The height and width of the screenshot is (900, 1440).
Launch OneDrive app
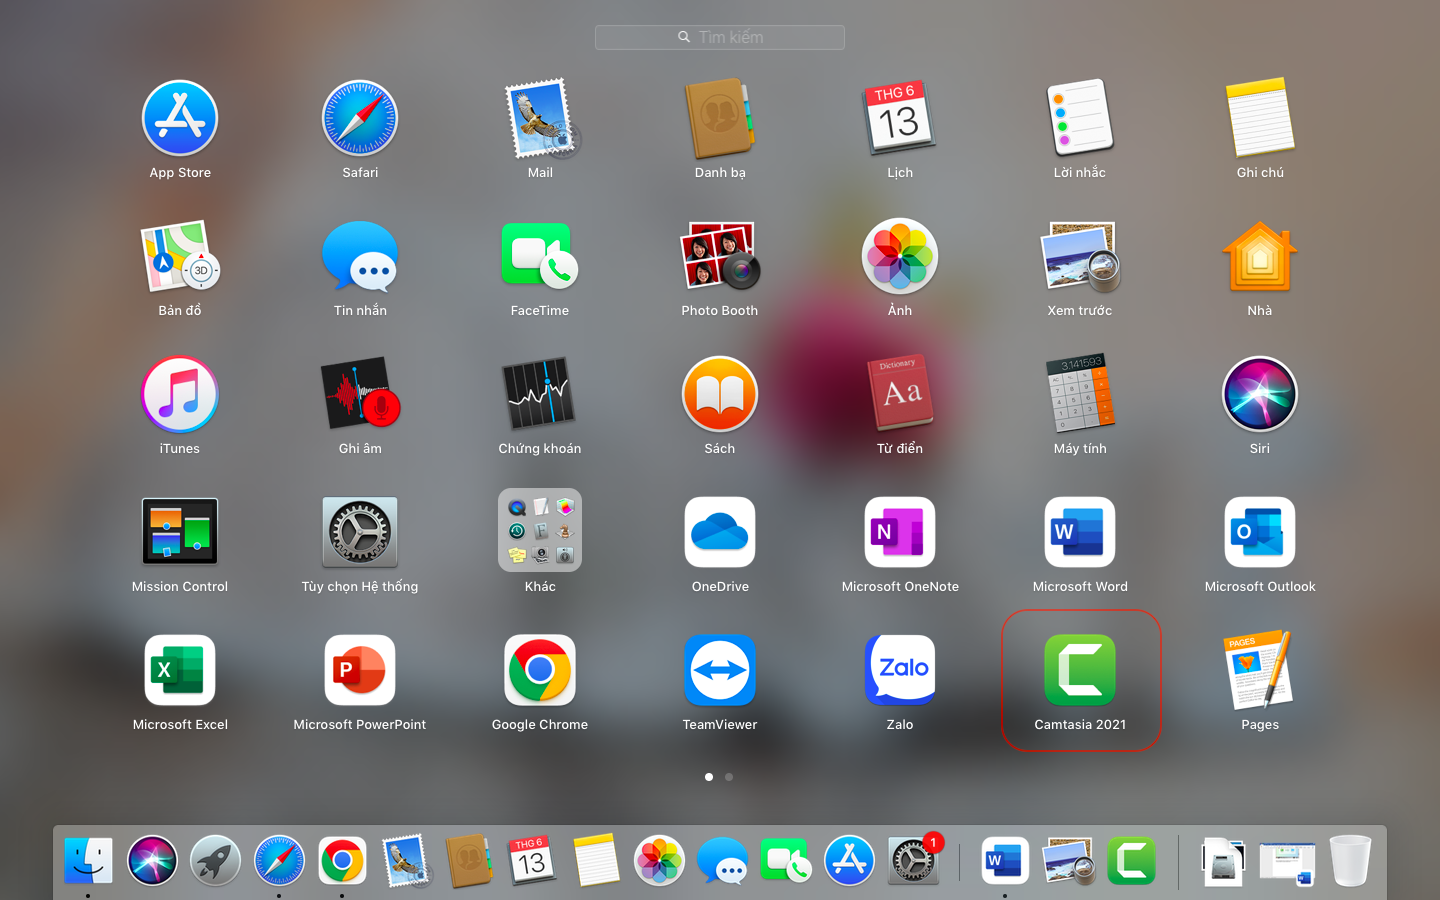coord(720,532)
